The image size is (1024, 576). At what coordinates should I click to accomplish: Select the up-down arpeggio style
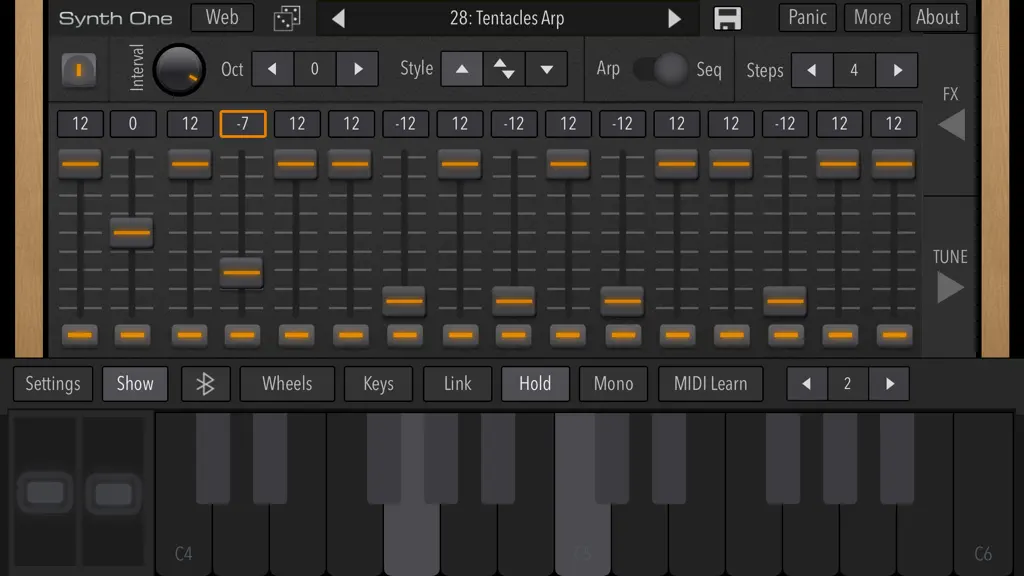point(504,69)
